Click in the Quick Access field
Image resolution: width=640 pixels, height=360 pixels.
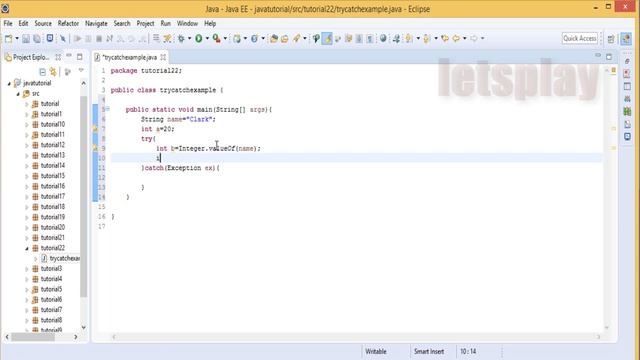click(580, 38)
